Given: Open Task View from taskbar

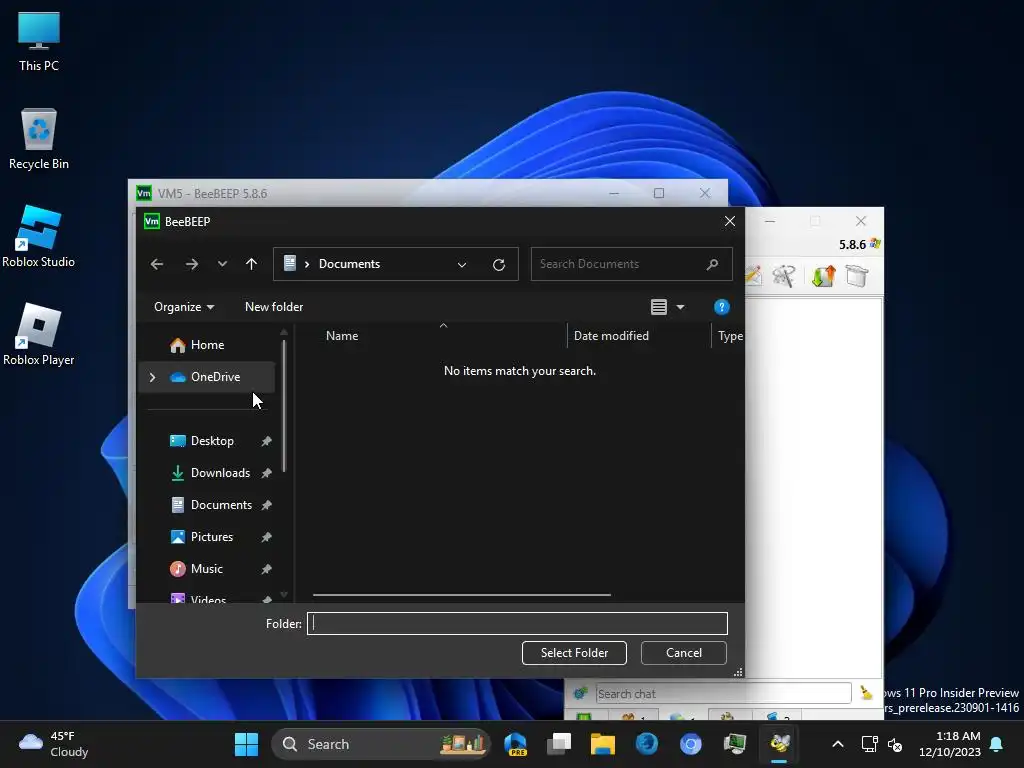Looking at the screenshot, I should (x=559, y=744).
